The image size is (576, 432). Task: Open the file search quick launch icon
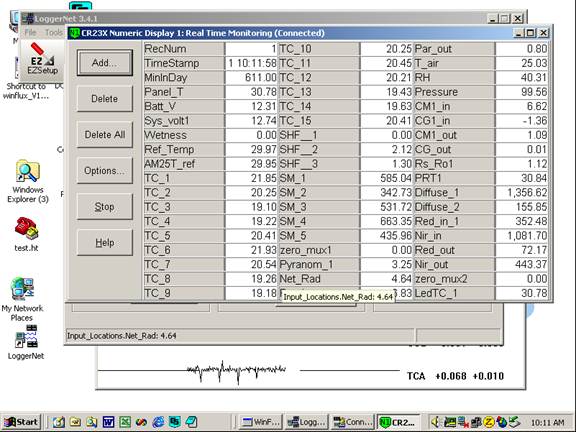click(x=92, y=422)
